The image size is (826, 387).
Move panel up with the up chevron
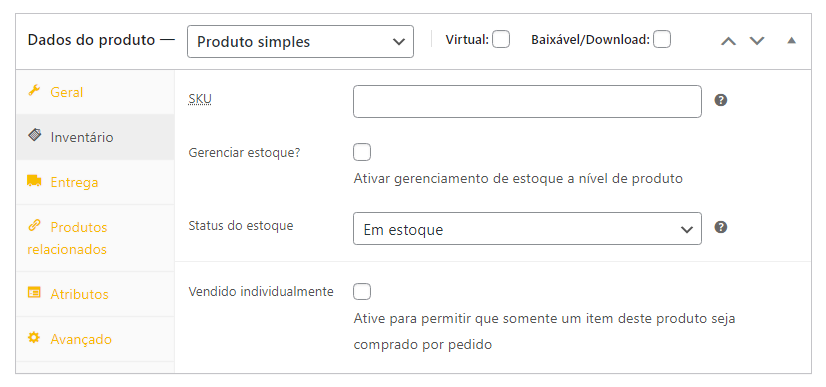click(x=728, y=41)
